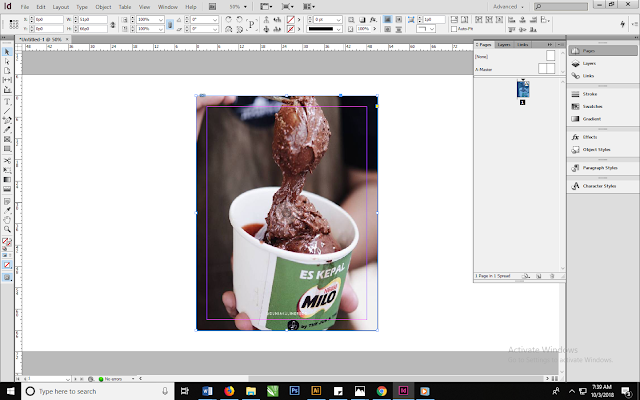Open the Scale X percentage dropdown
Image resolution: width=640 pixels, height=400 pixels.
161,20
